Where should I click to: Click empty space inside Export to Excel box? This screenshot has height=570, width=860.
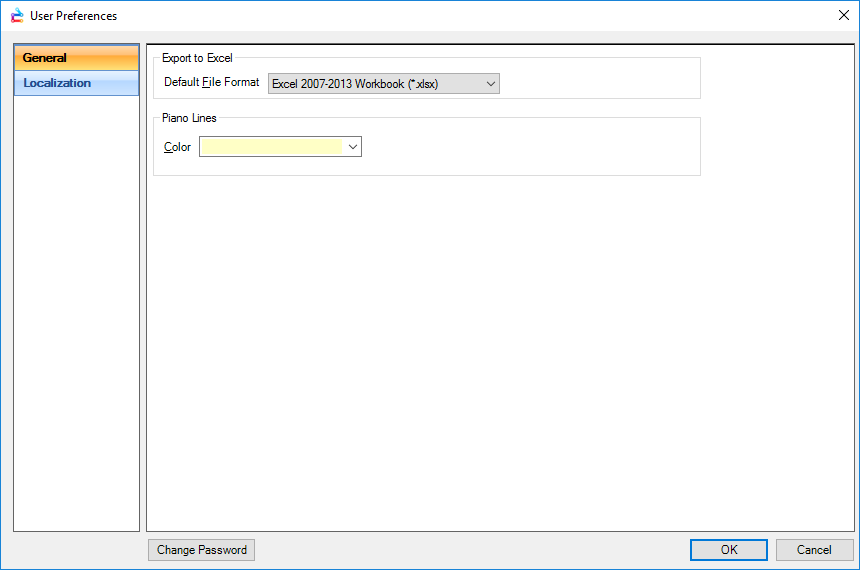point(600,82)
